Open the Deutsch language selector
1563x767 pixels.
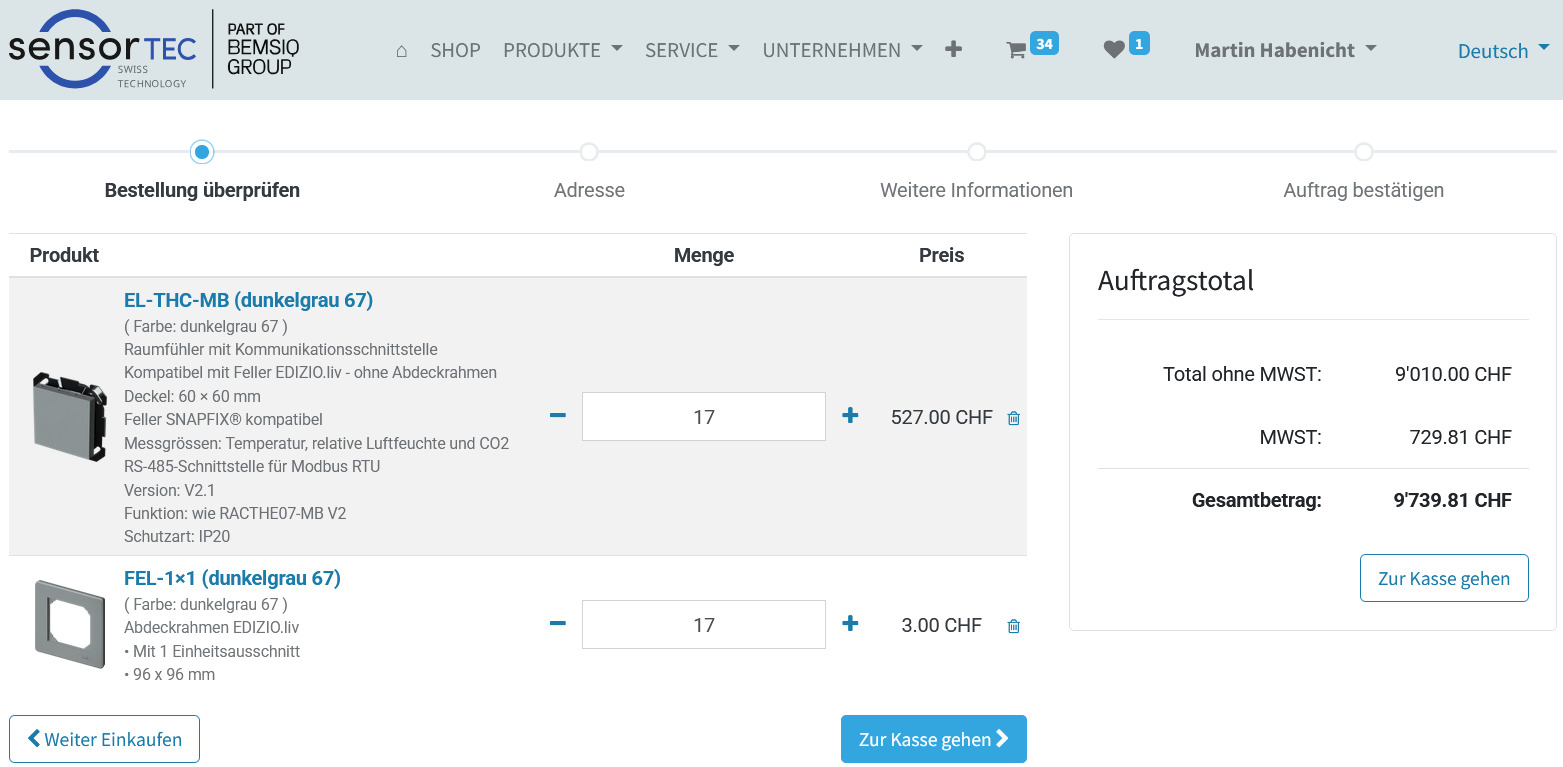pyautogui.click(x=1503, y=51)
